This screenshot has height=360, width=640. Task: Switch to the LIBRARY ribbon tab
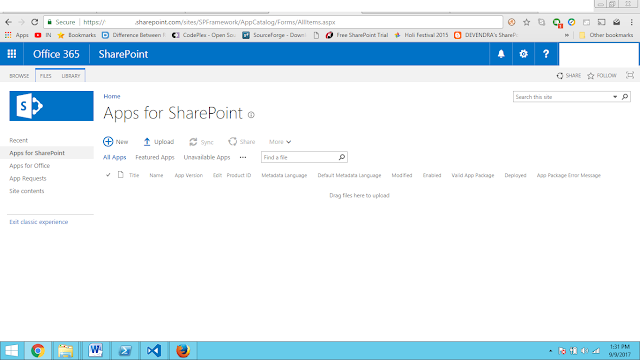[71, 76]
